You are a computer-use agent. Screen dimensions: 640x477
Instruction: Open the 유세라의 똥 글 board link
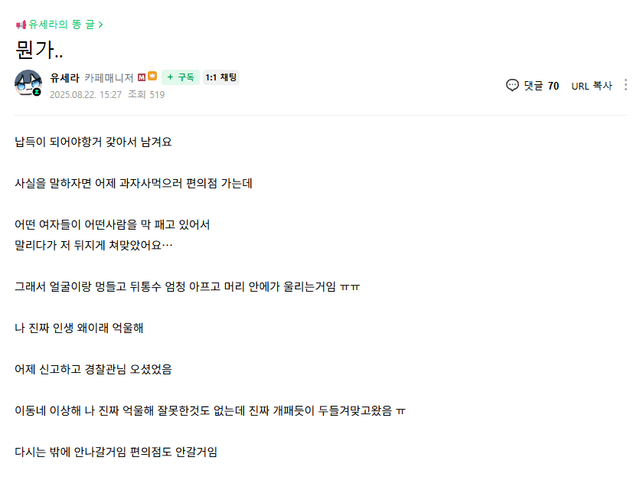62,23
